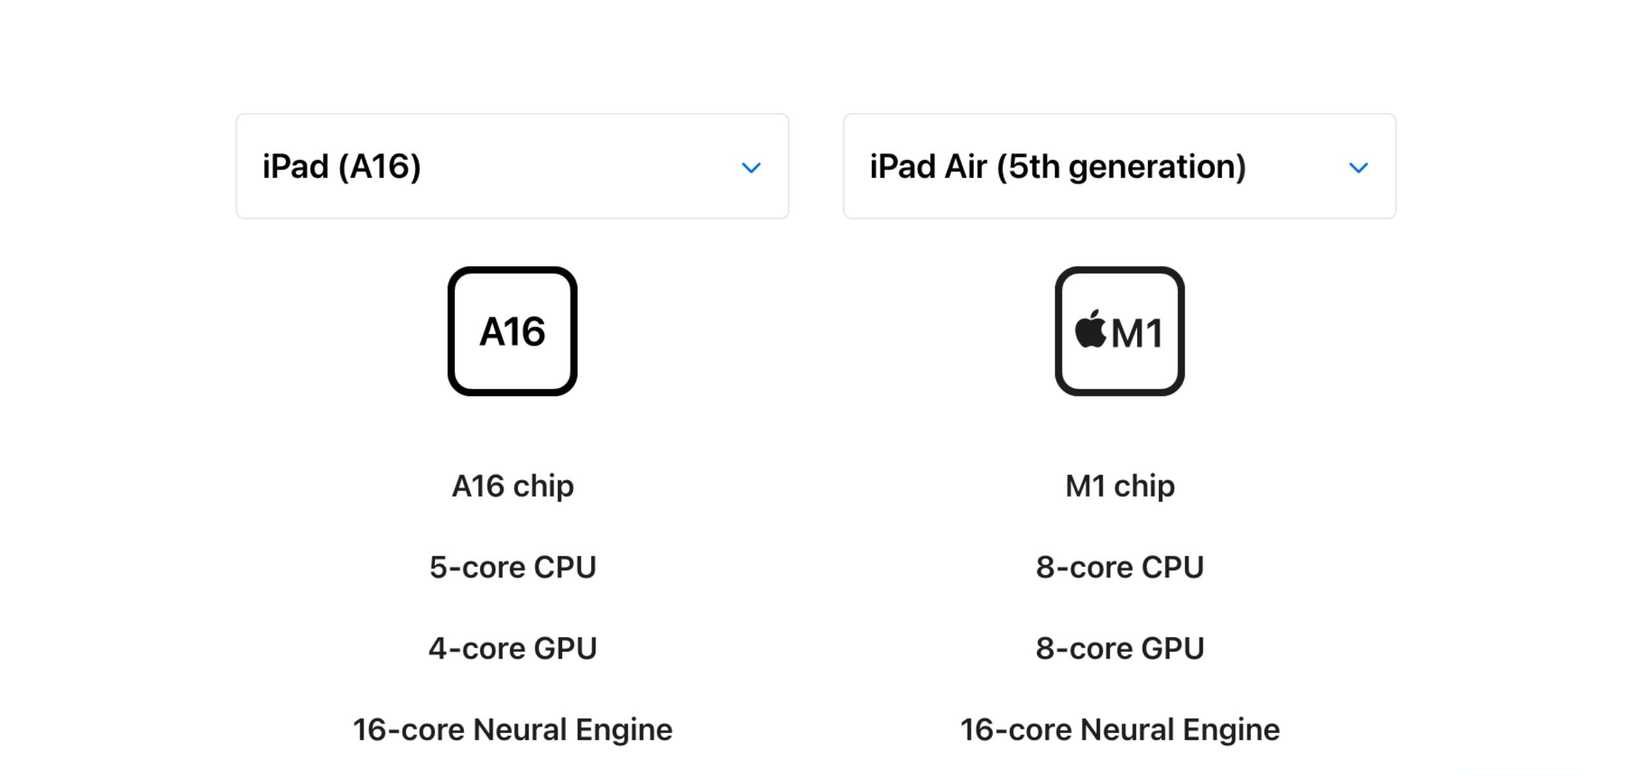
Task: Select the 4-core GPU line
Action: click(x=512, y=648)
